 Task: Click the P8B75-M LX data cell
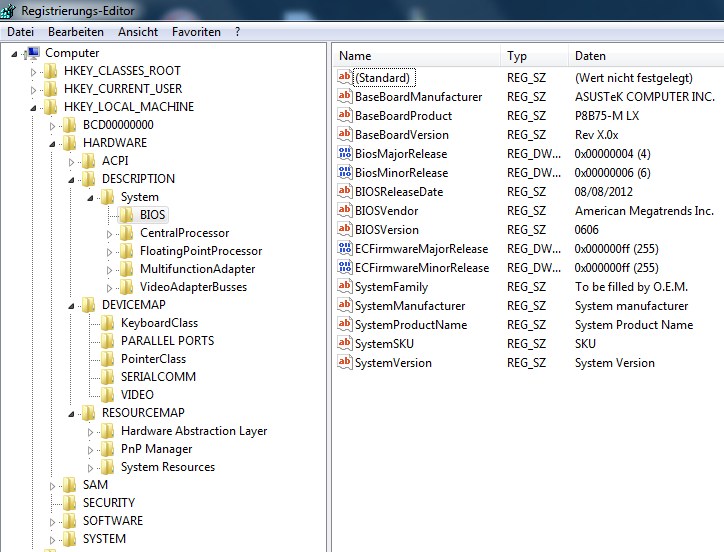(607, 116)
